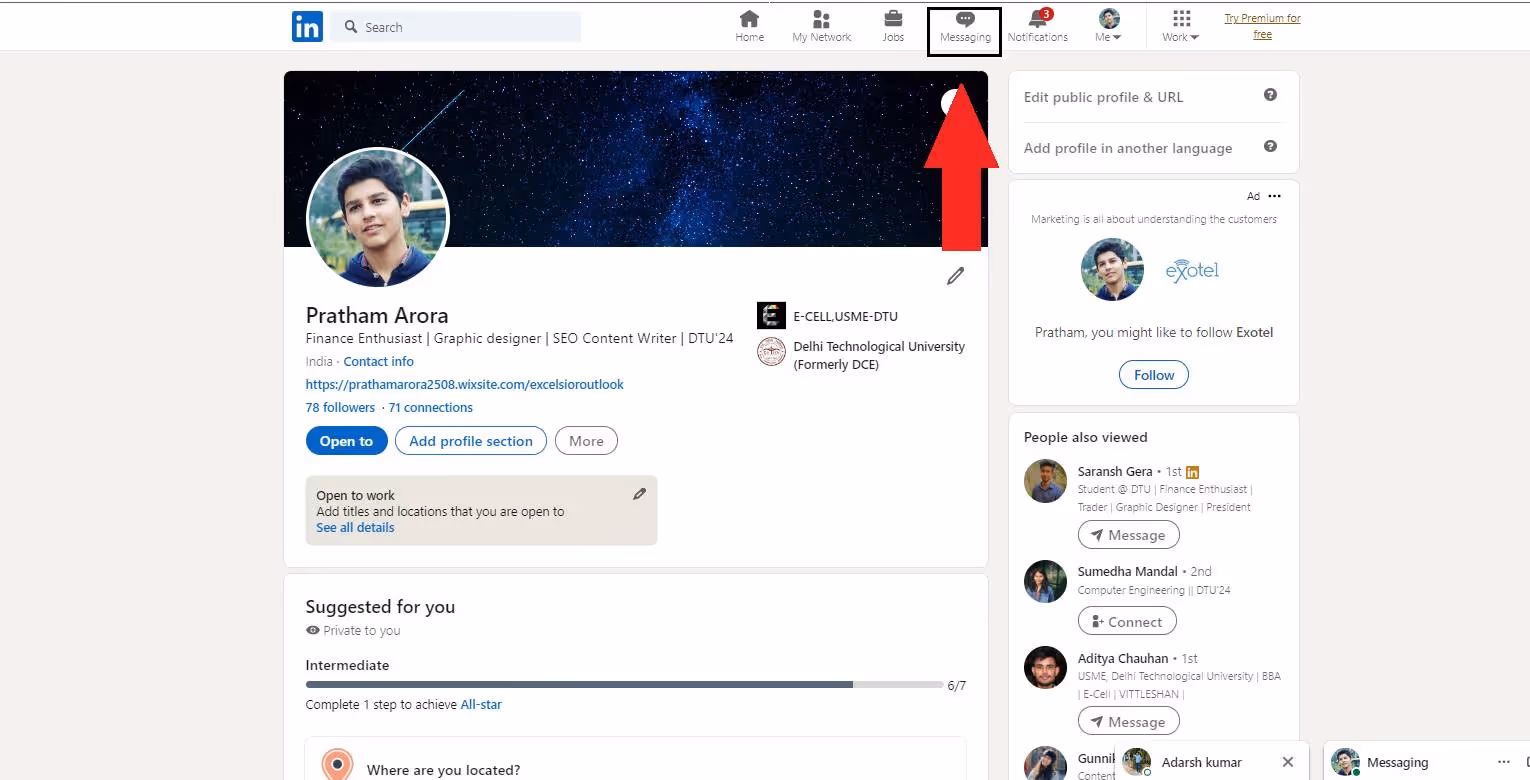Open Messaging from top navigation
This screenshot has width=1530, height=780.
click(x=965, y=28)
